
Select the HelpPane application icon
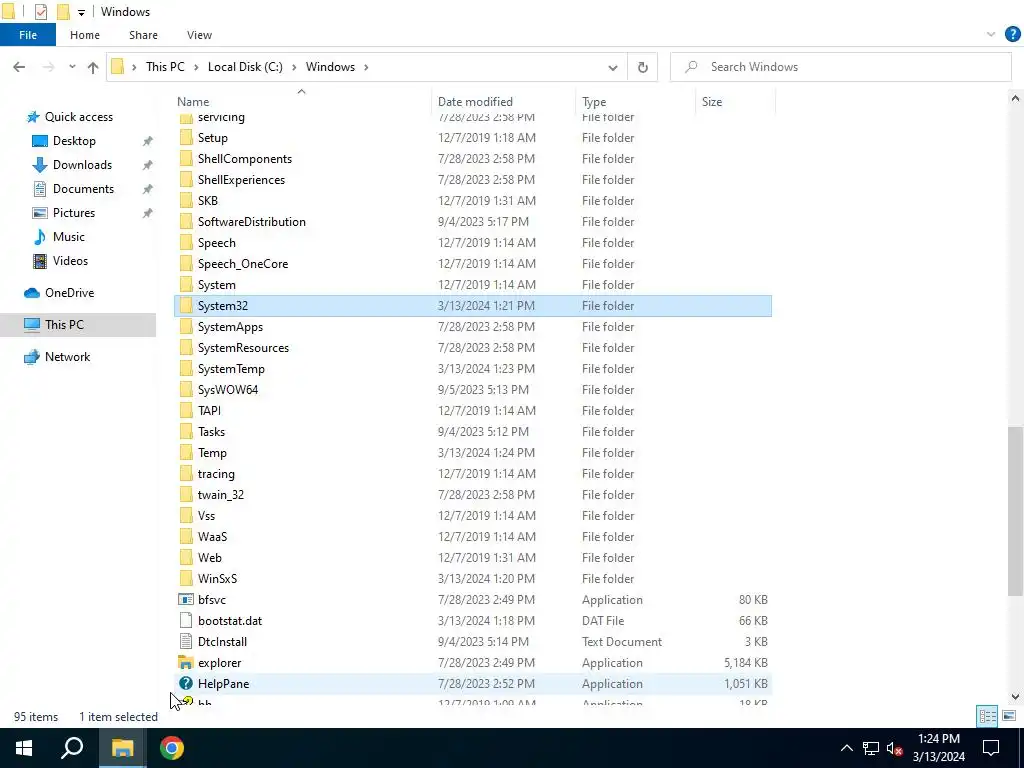[x=186, y=683]
